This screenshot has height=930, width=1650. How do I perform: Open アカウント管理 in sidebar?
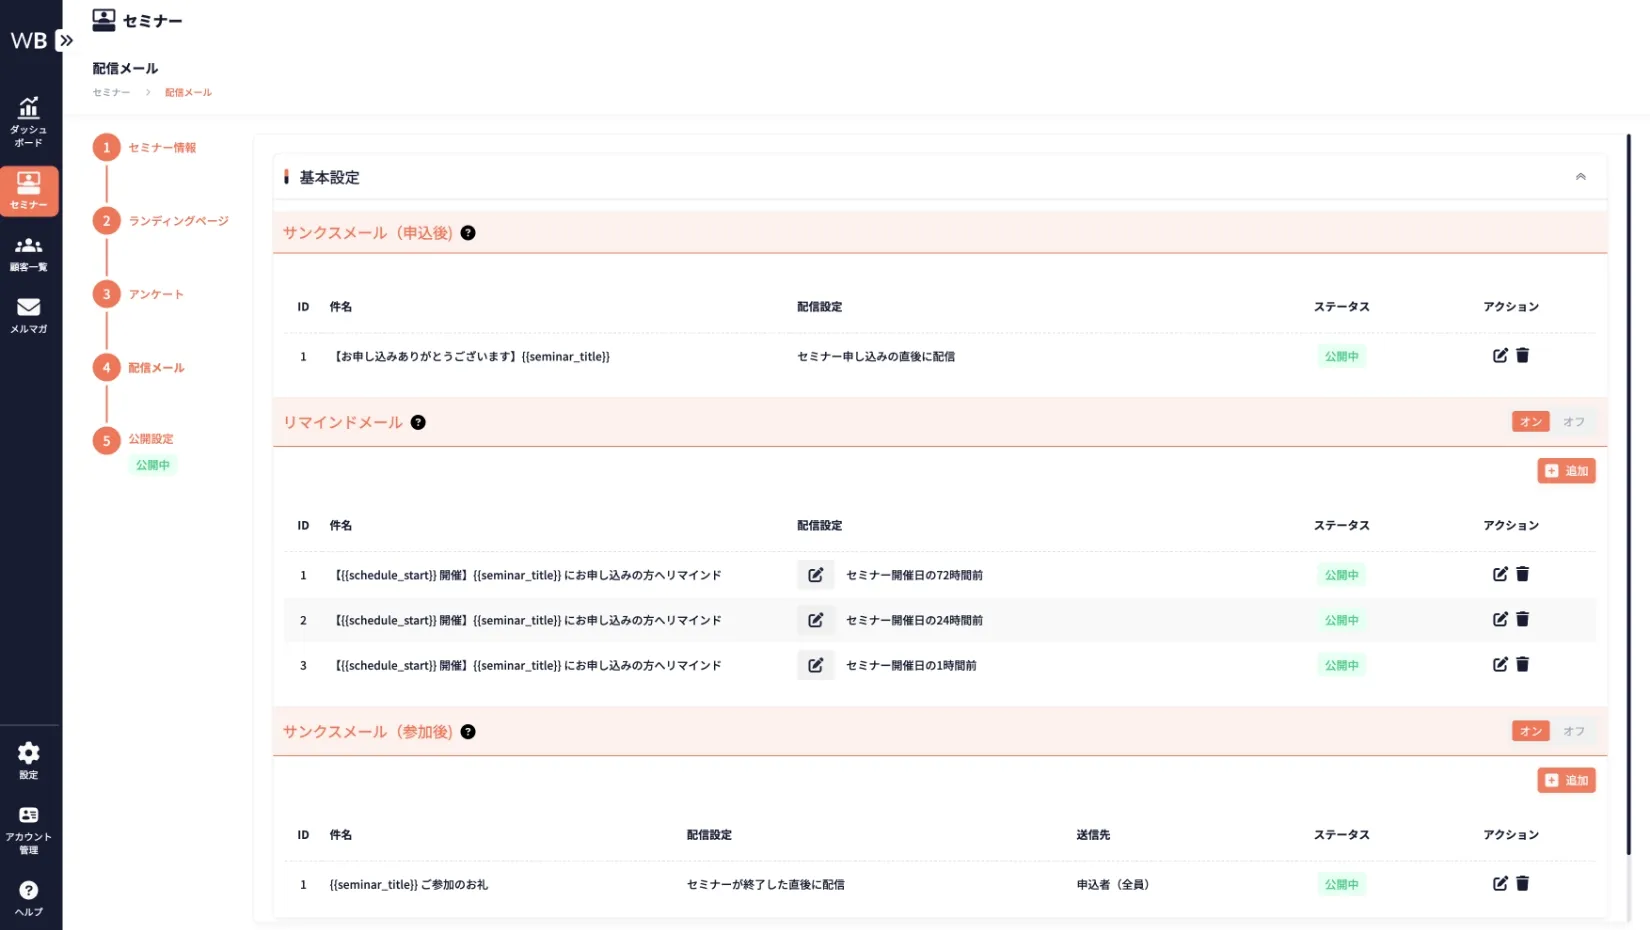(29, 830)
